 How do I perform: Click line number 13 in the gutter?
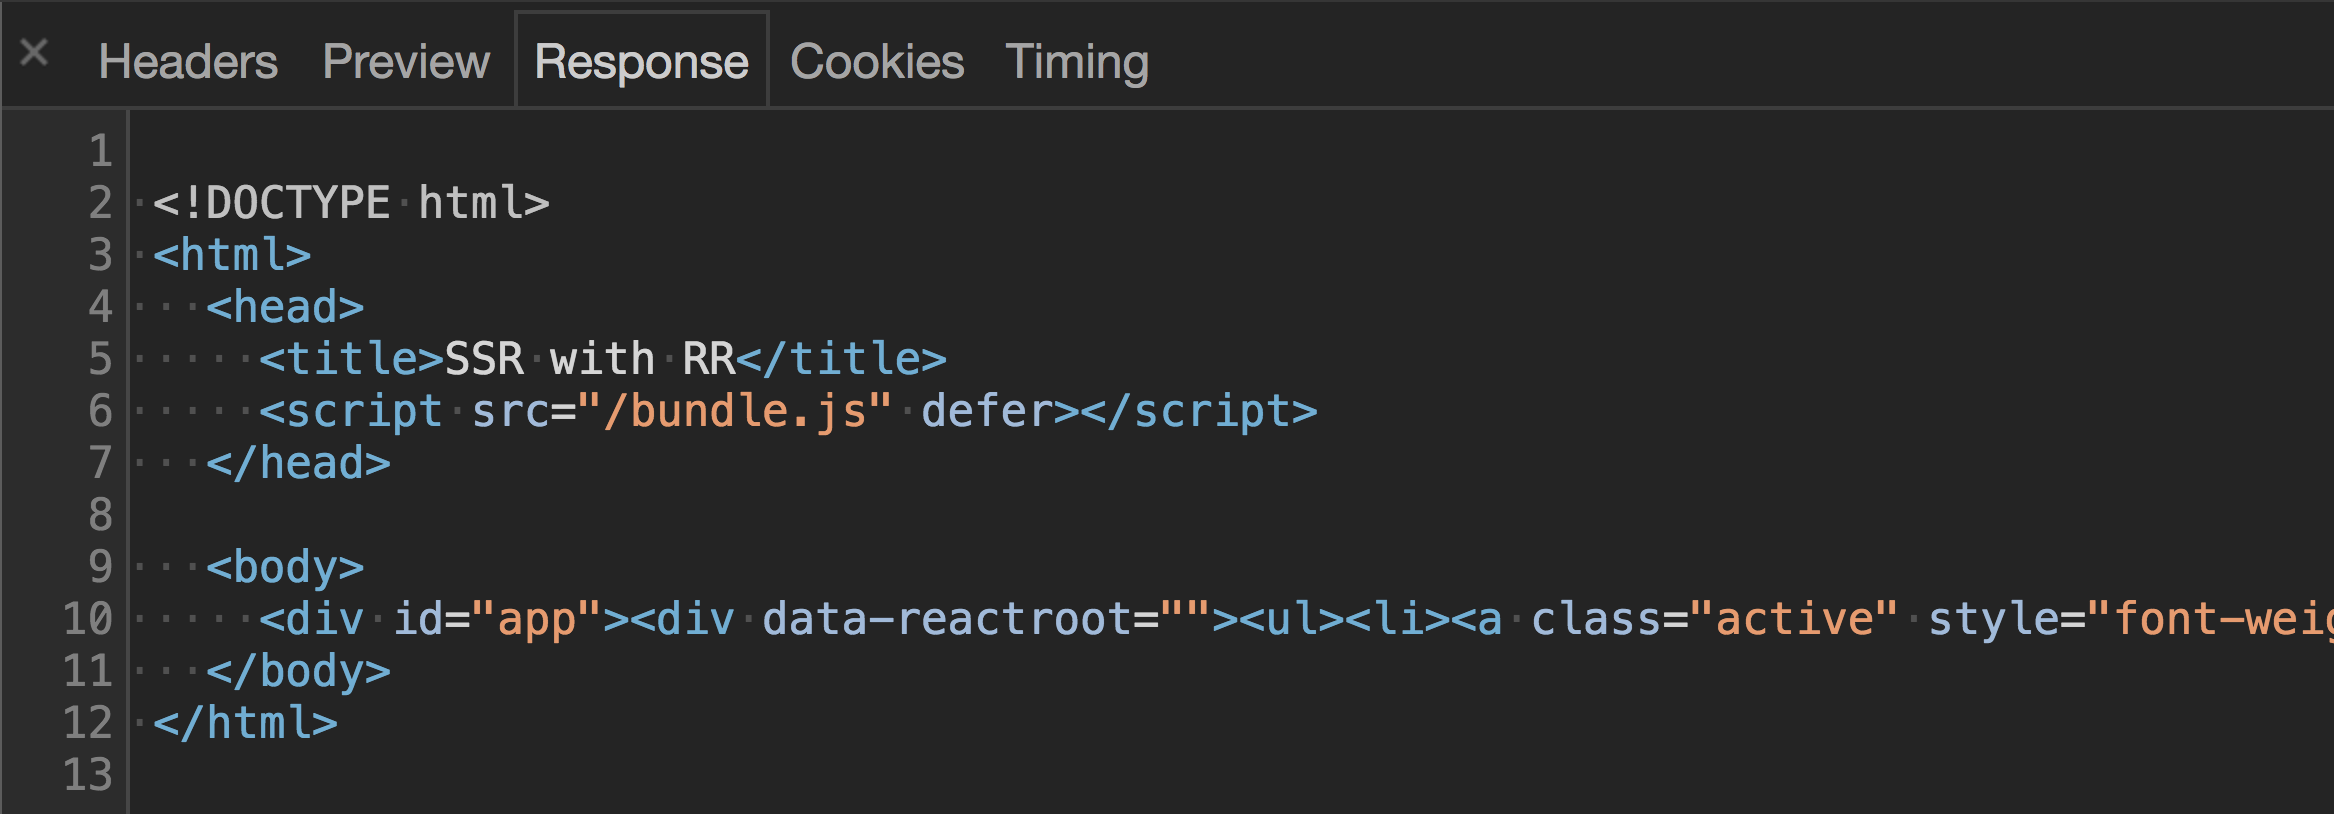click(88, 776)
